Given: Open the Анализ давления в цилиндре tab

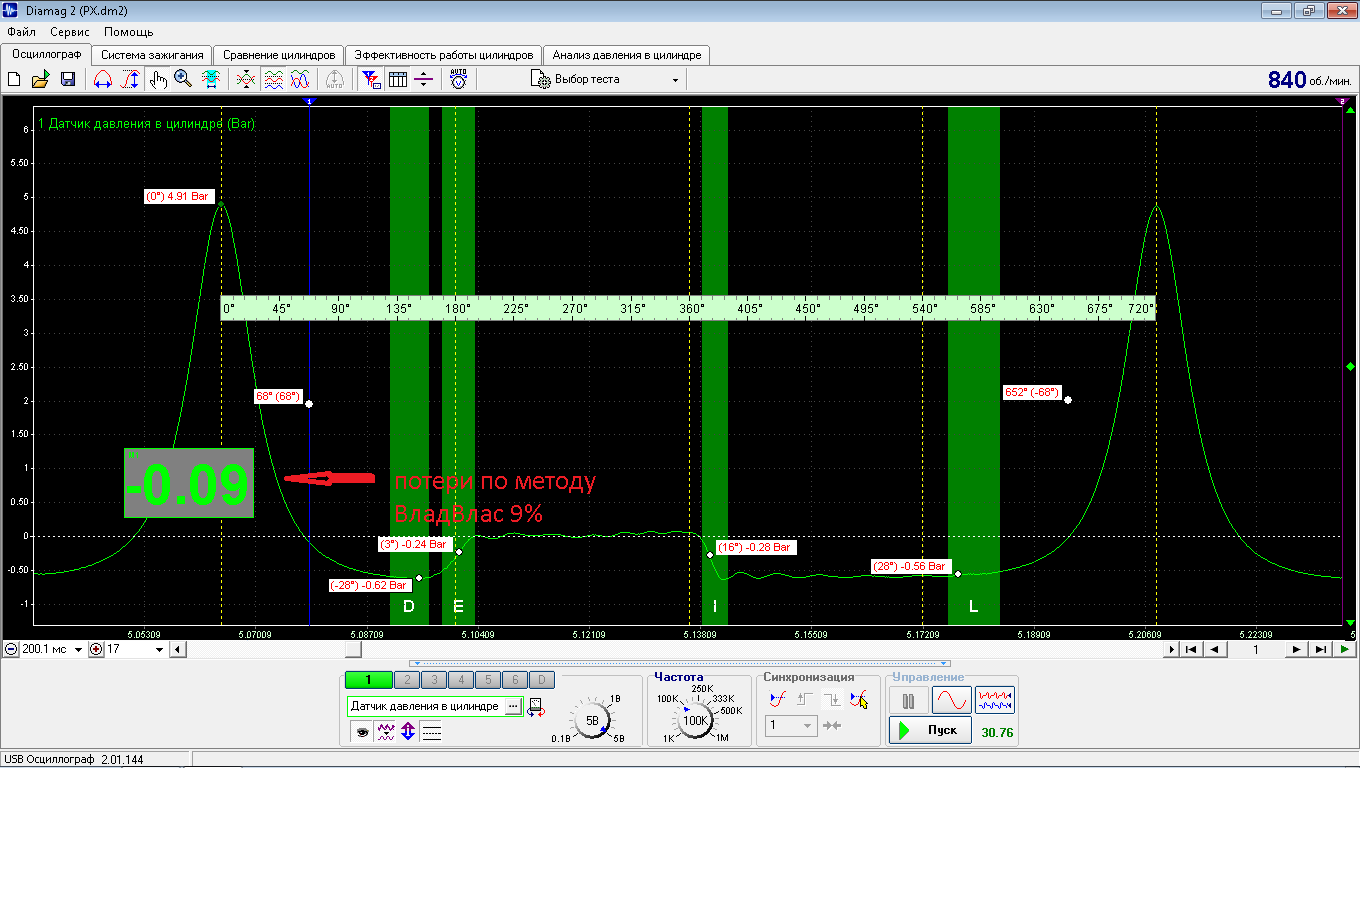Looking at the screenshot, I should pyautogui.click(x=627, y=55).
